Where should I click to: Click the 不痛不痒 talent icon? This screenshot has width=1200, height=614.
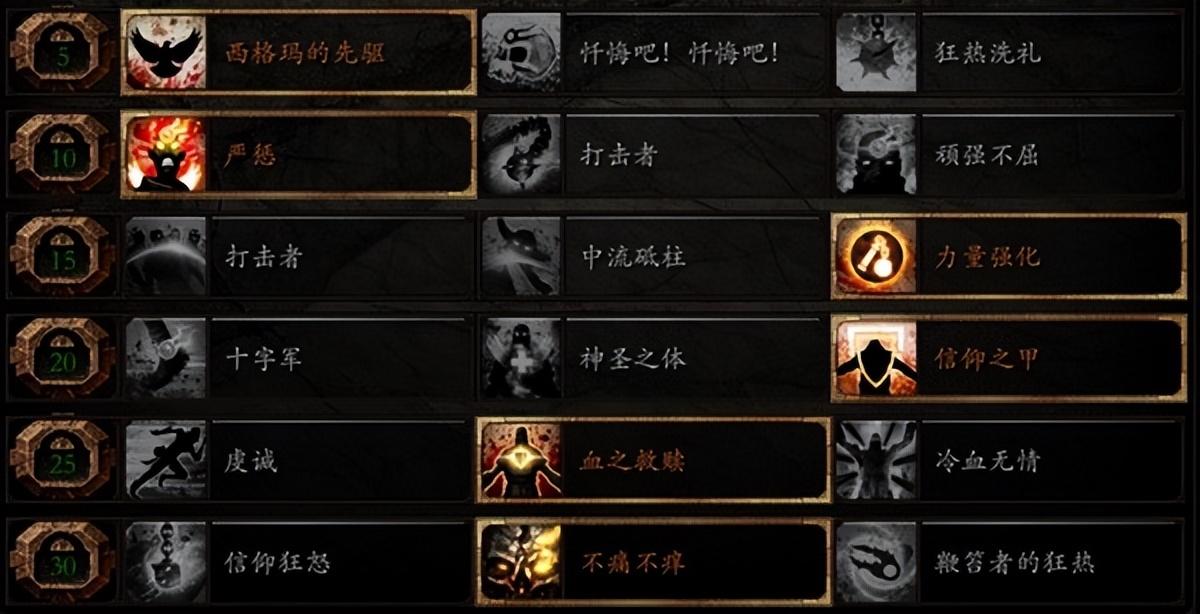tap(521, 562)
